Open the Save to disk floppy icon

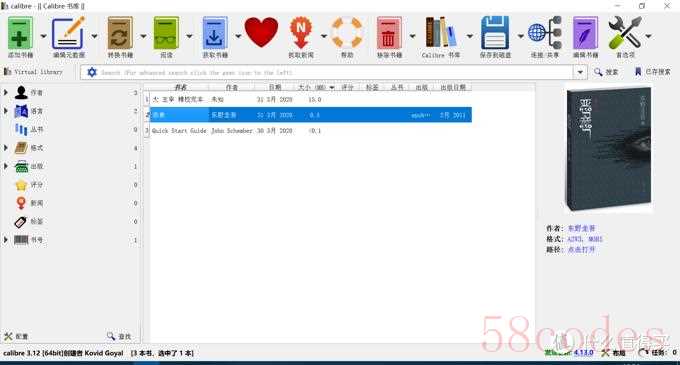coord(495,33)
